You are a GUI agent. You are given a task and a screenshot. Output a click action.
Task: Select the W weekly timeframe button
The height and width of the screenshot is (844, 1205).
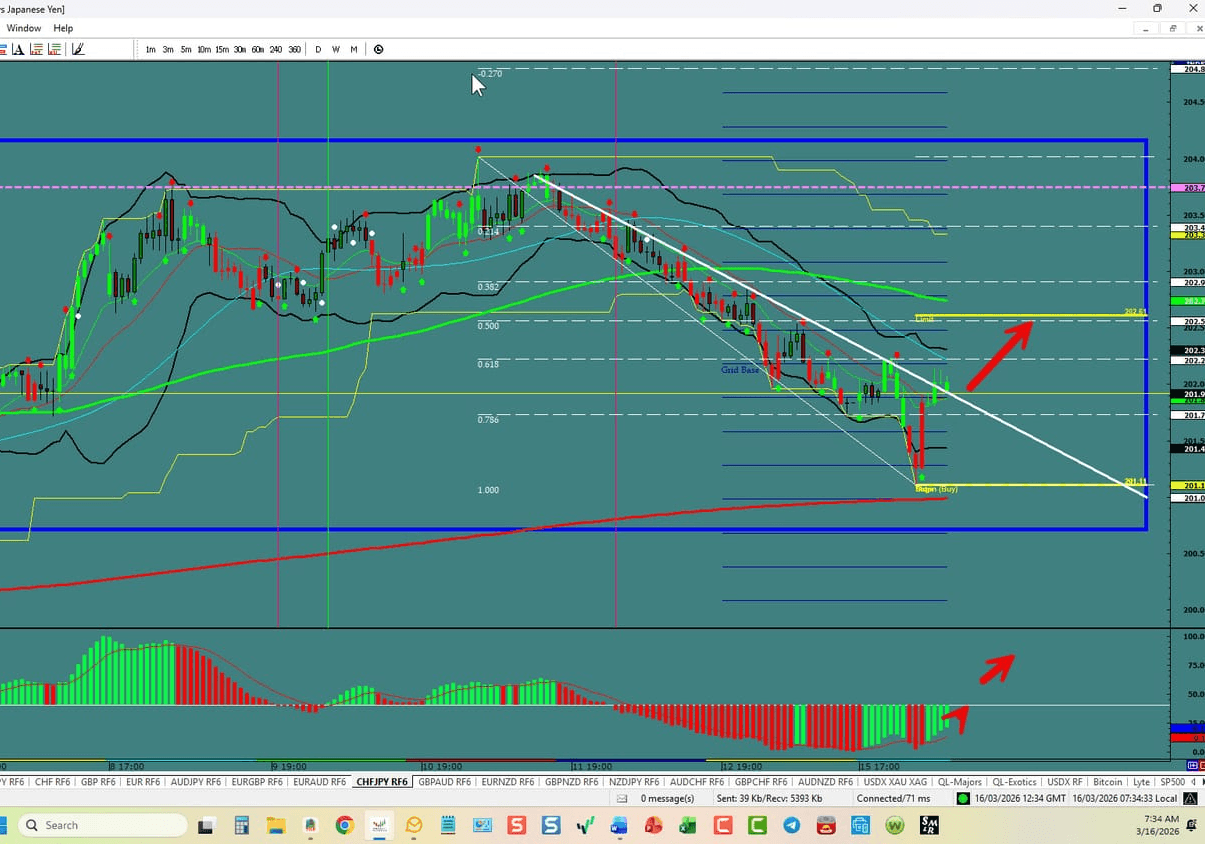(336, 49)
